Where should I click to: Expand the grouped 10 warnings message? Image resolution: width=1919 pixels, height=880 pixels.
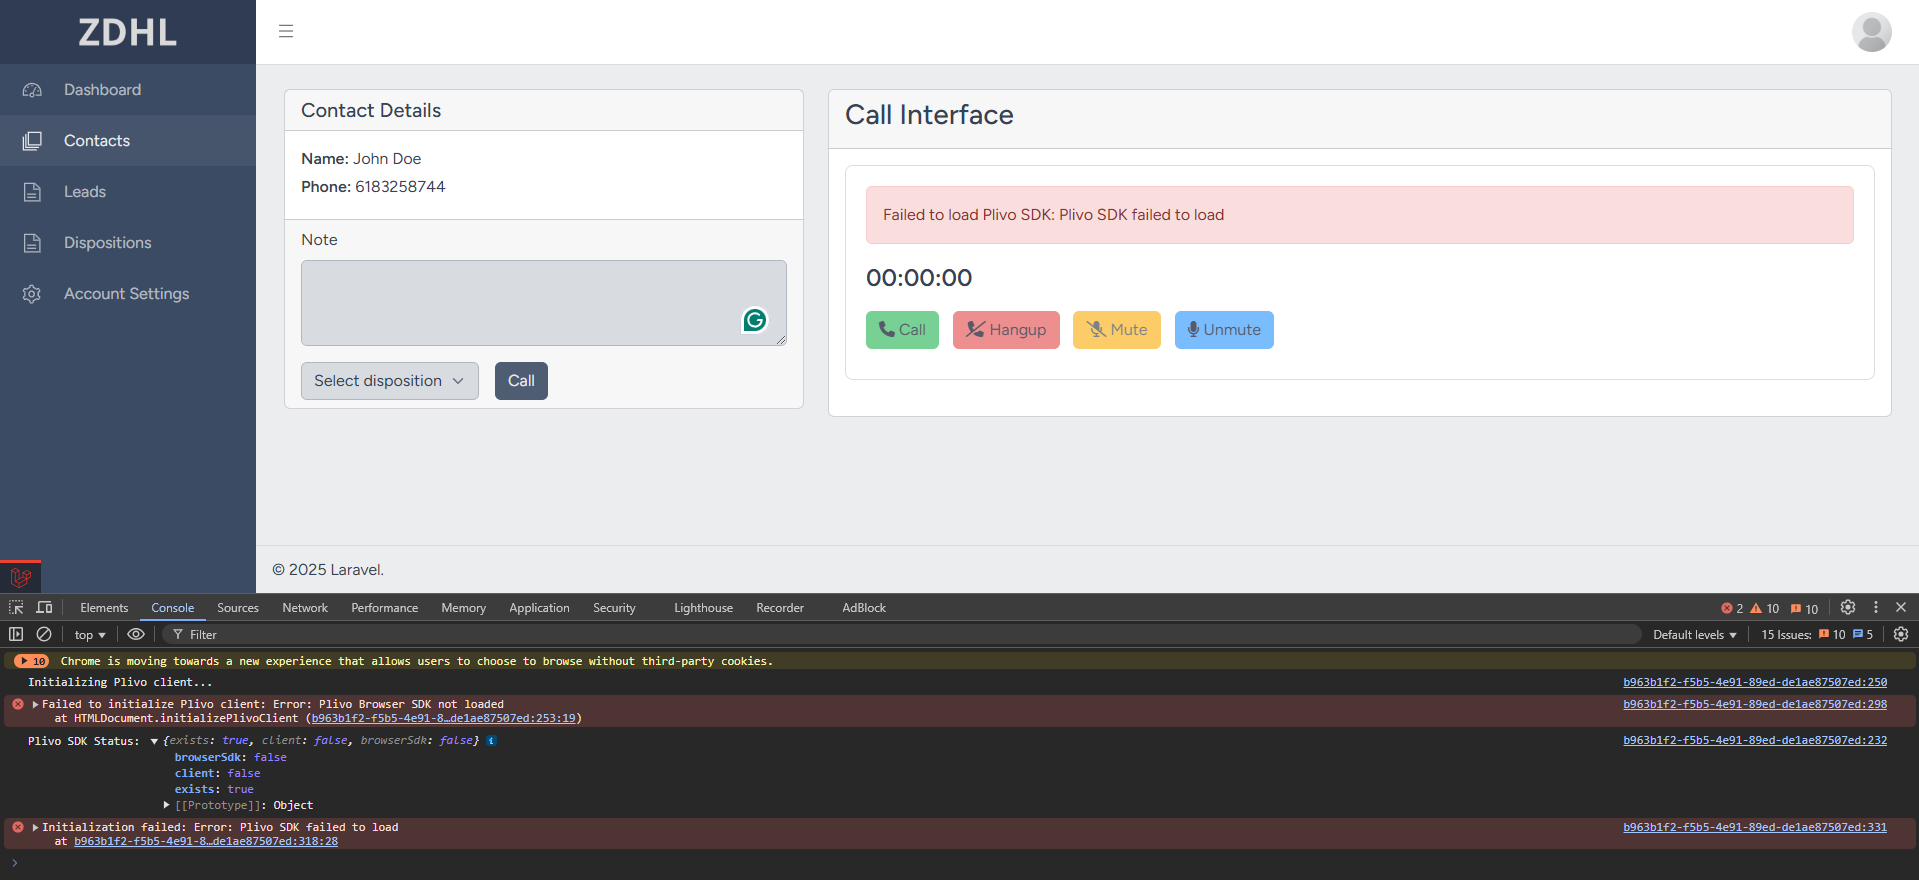pyautogui.click(x=32, y=661)
